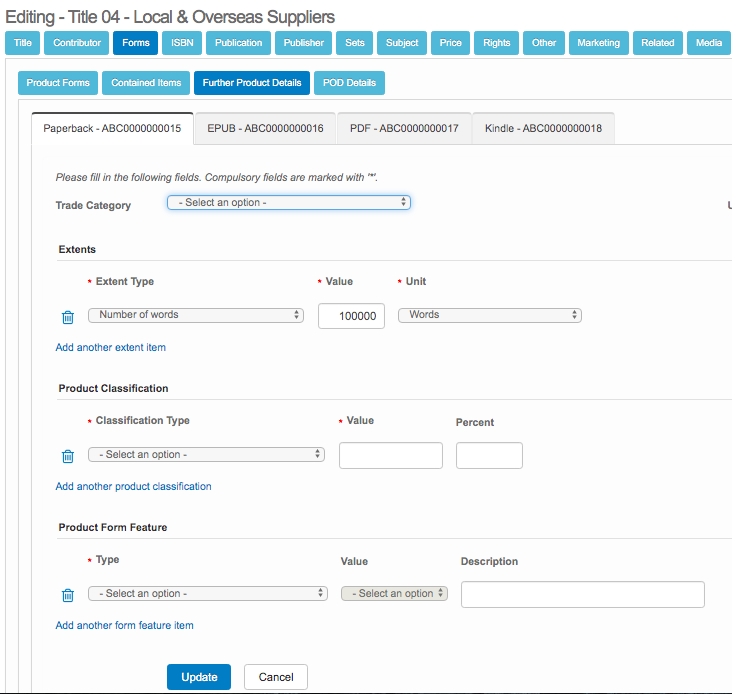Open the Trade Category dropdown
Screen dimensions: 732x694
click(289, 202)
